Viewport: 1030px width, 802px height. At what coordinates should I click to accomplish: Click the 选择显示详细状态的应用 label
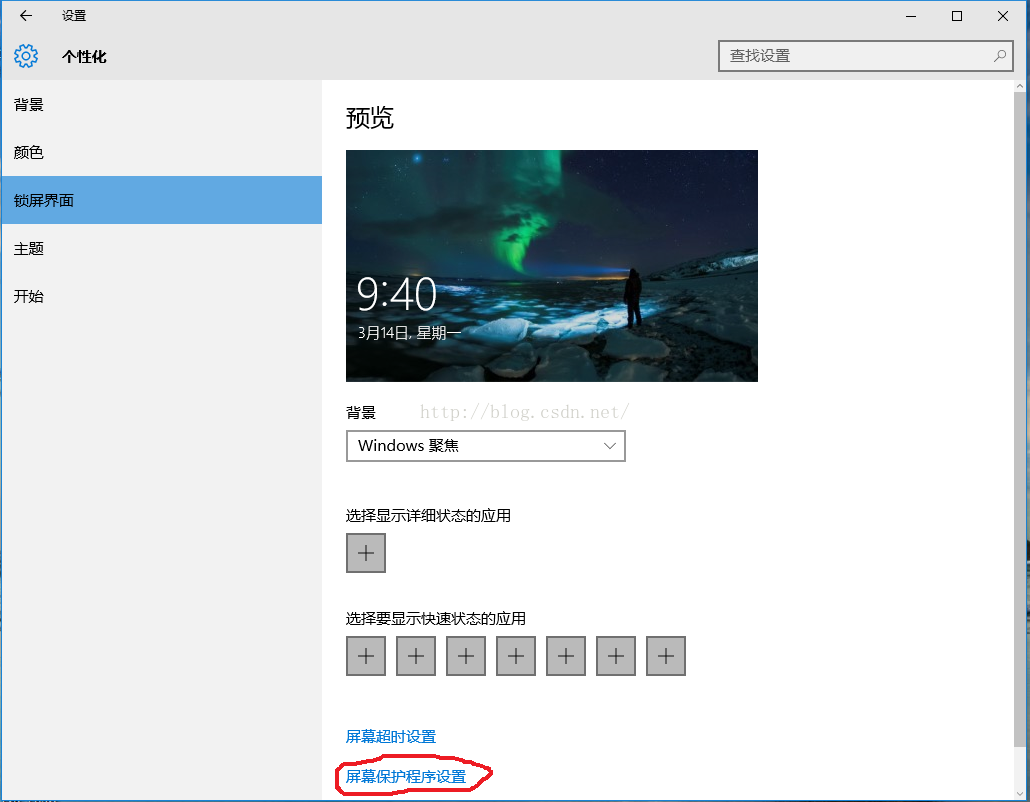click(x=428, y=516)
